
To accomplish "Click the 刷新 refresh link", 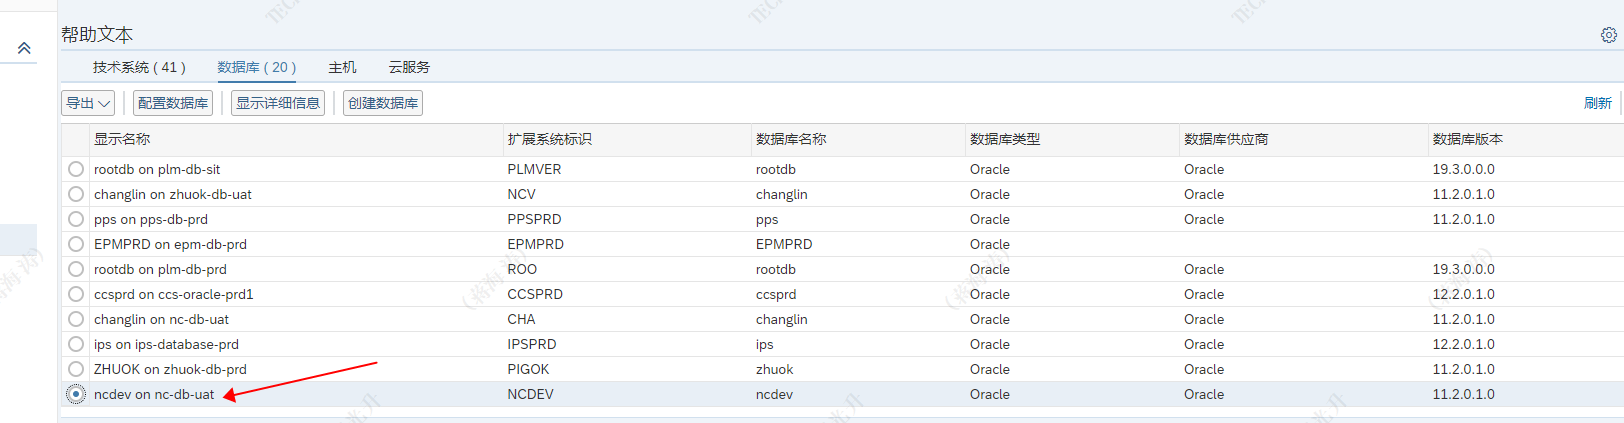I will click(1597, 103).
